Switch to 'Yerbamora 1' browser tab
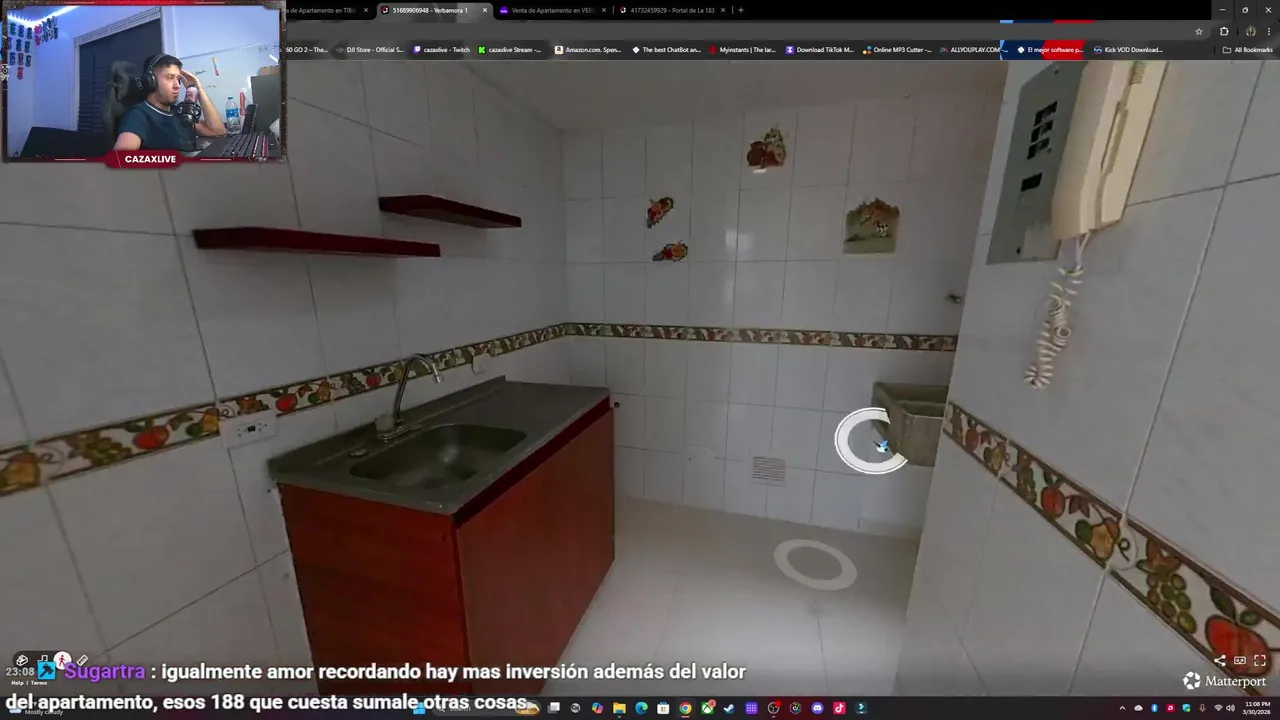This screenshot has height=720, width=1280. [x=430, y=10]
